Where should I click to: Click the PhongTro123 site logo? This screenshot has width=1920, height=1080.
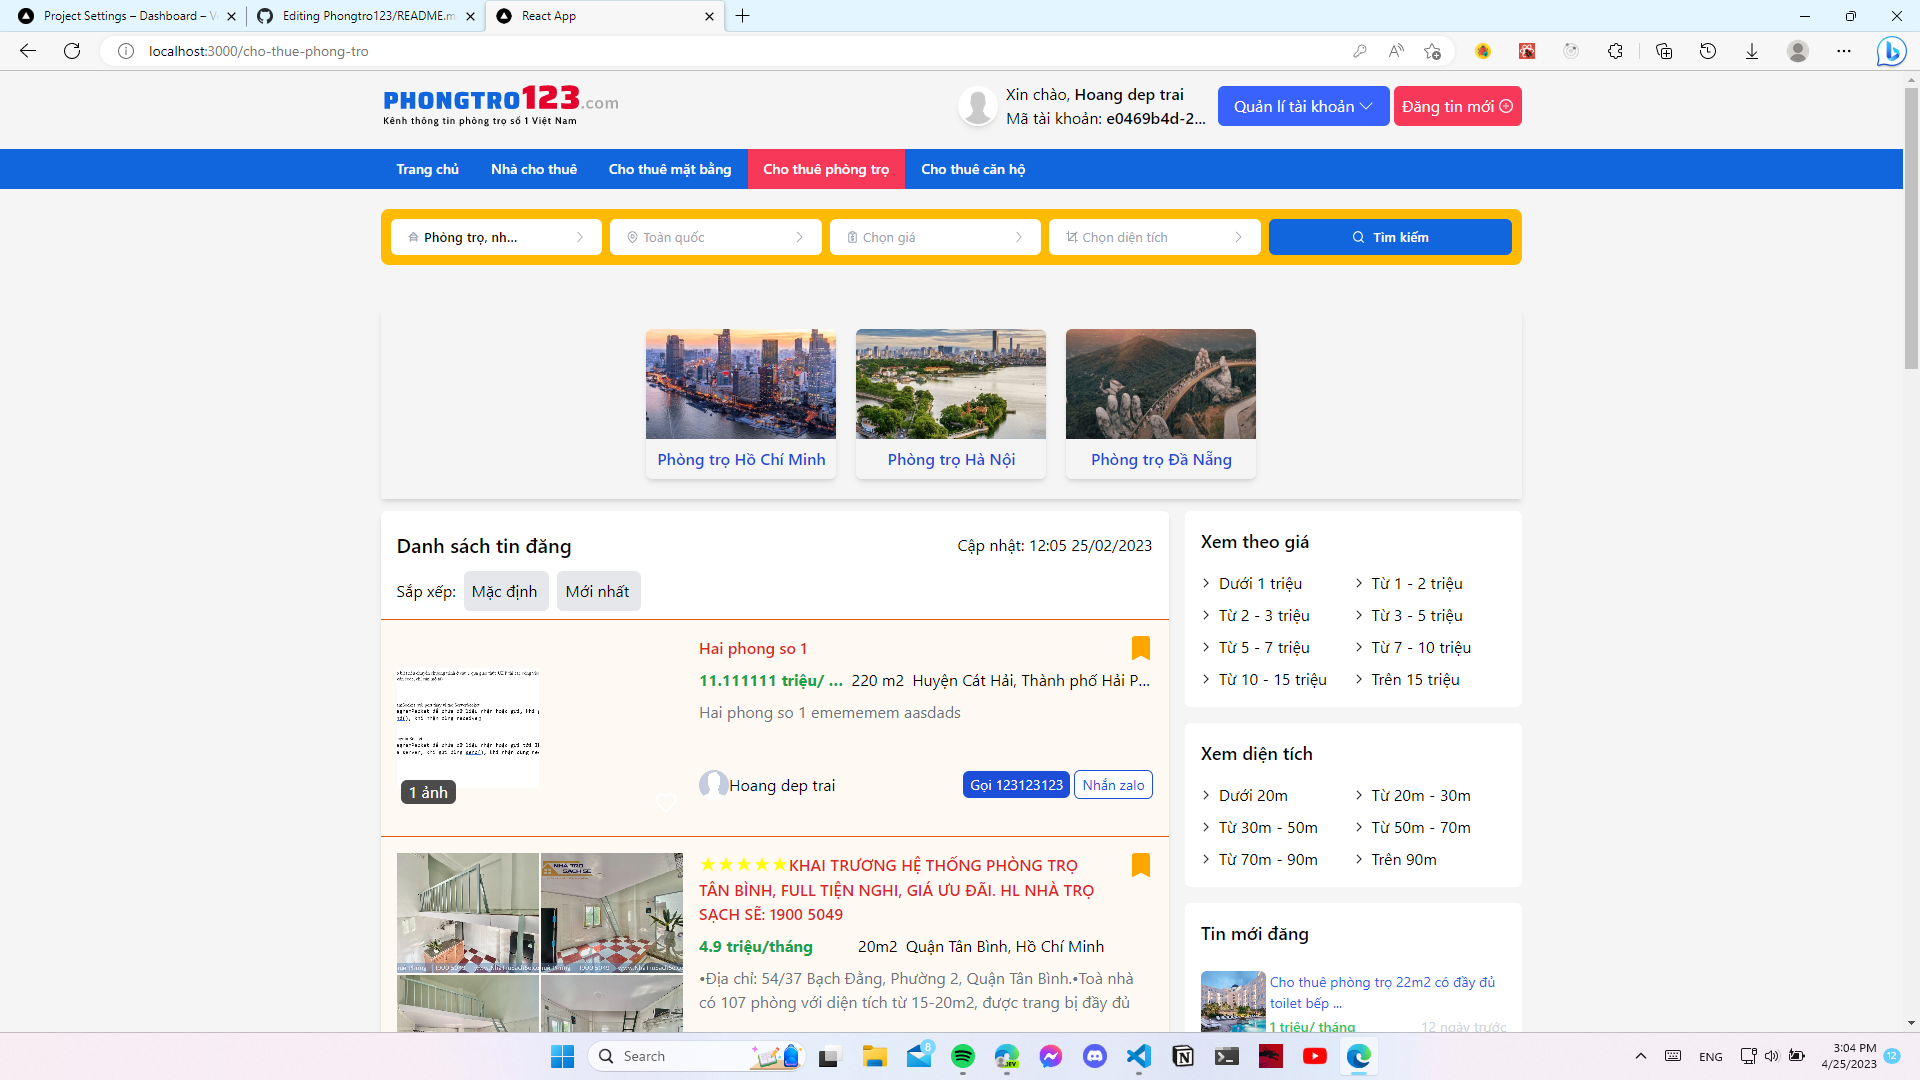(500, 105)
